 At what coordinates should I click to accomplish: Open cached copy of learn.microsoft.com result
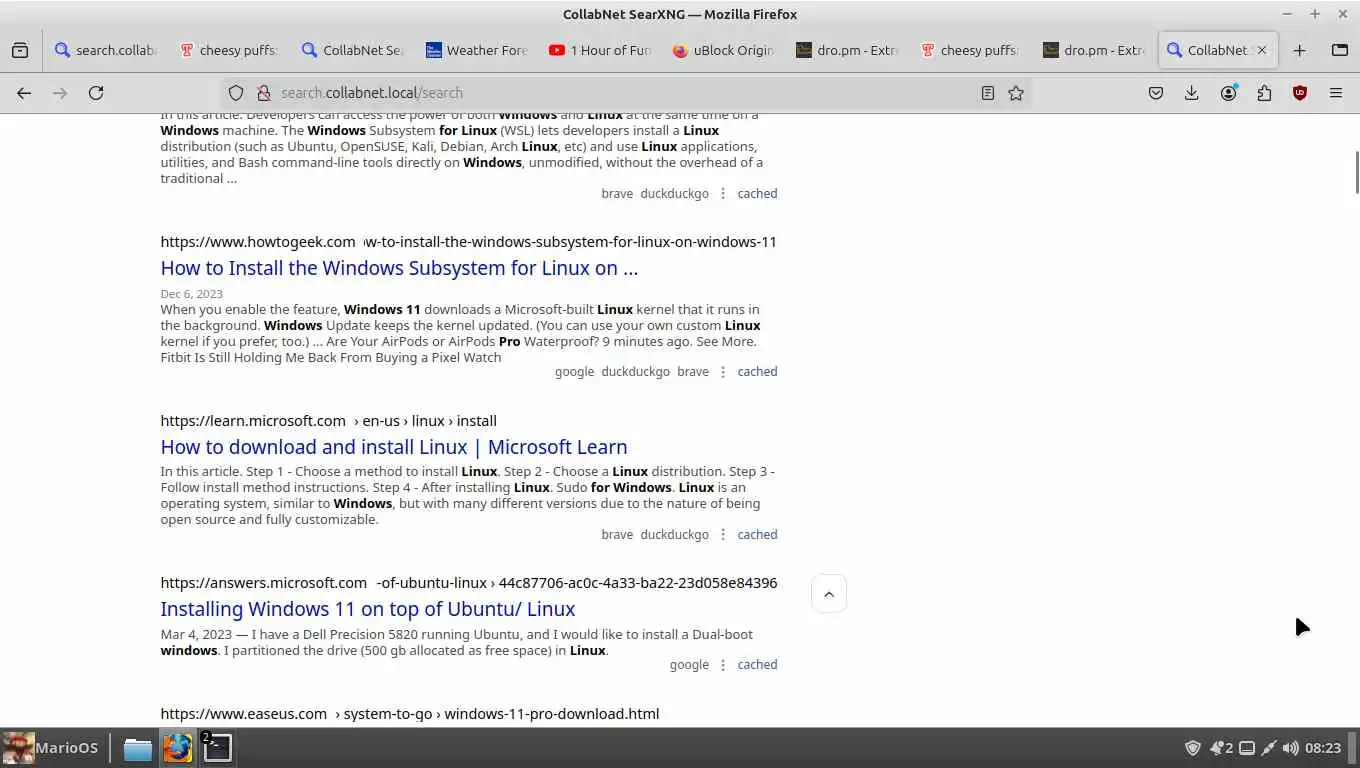tap(757, 534)
